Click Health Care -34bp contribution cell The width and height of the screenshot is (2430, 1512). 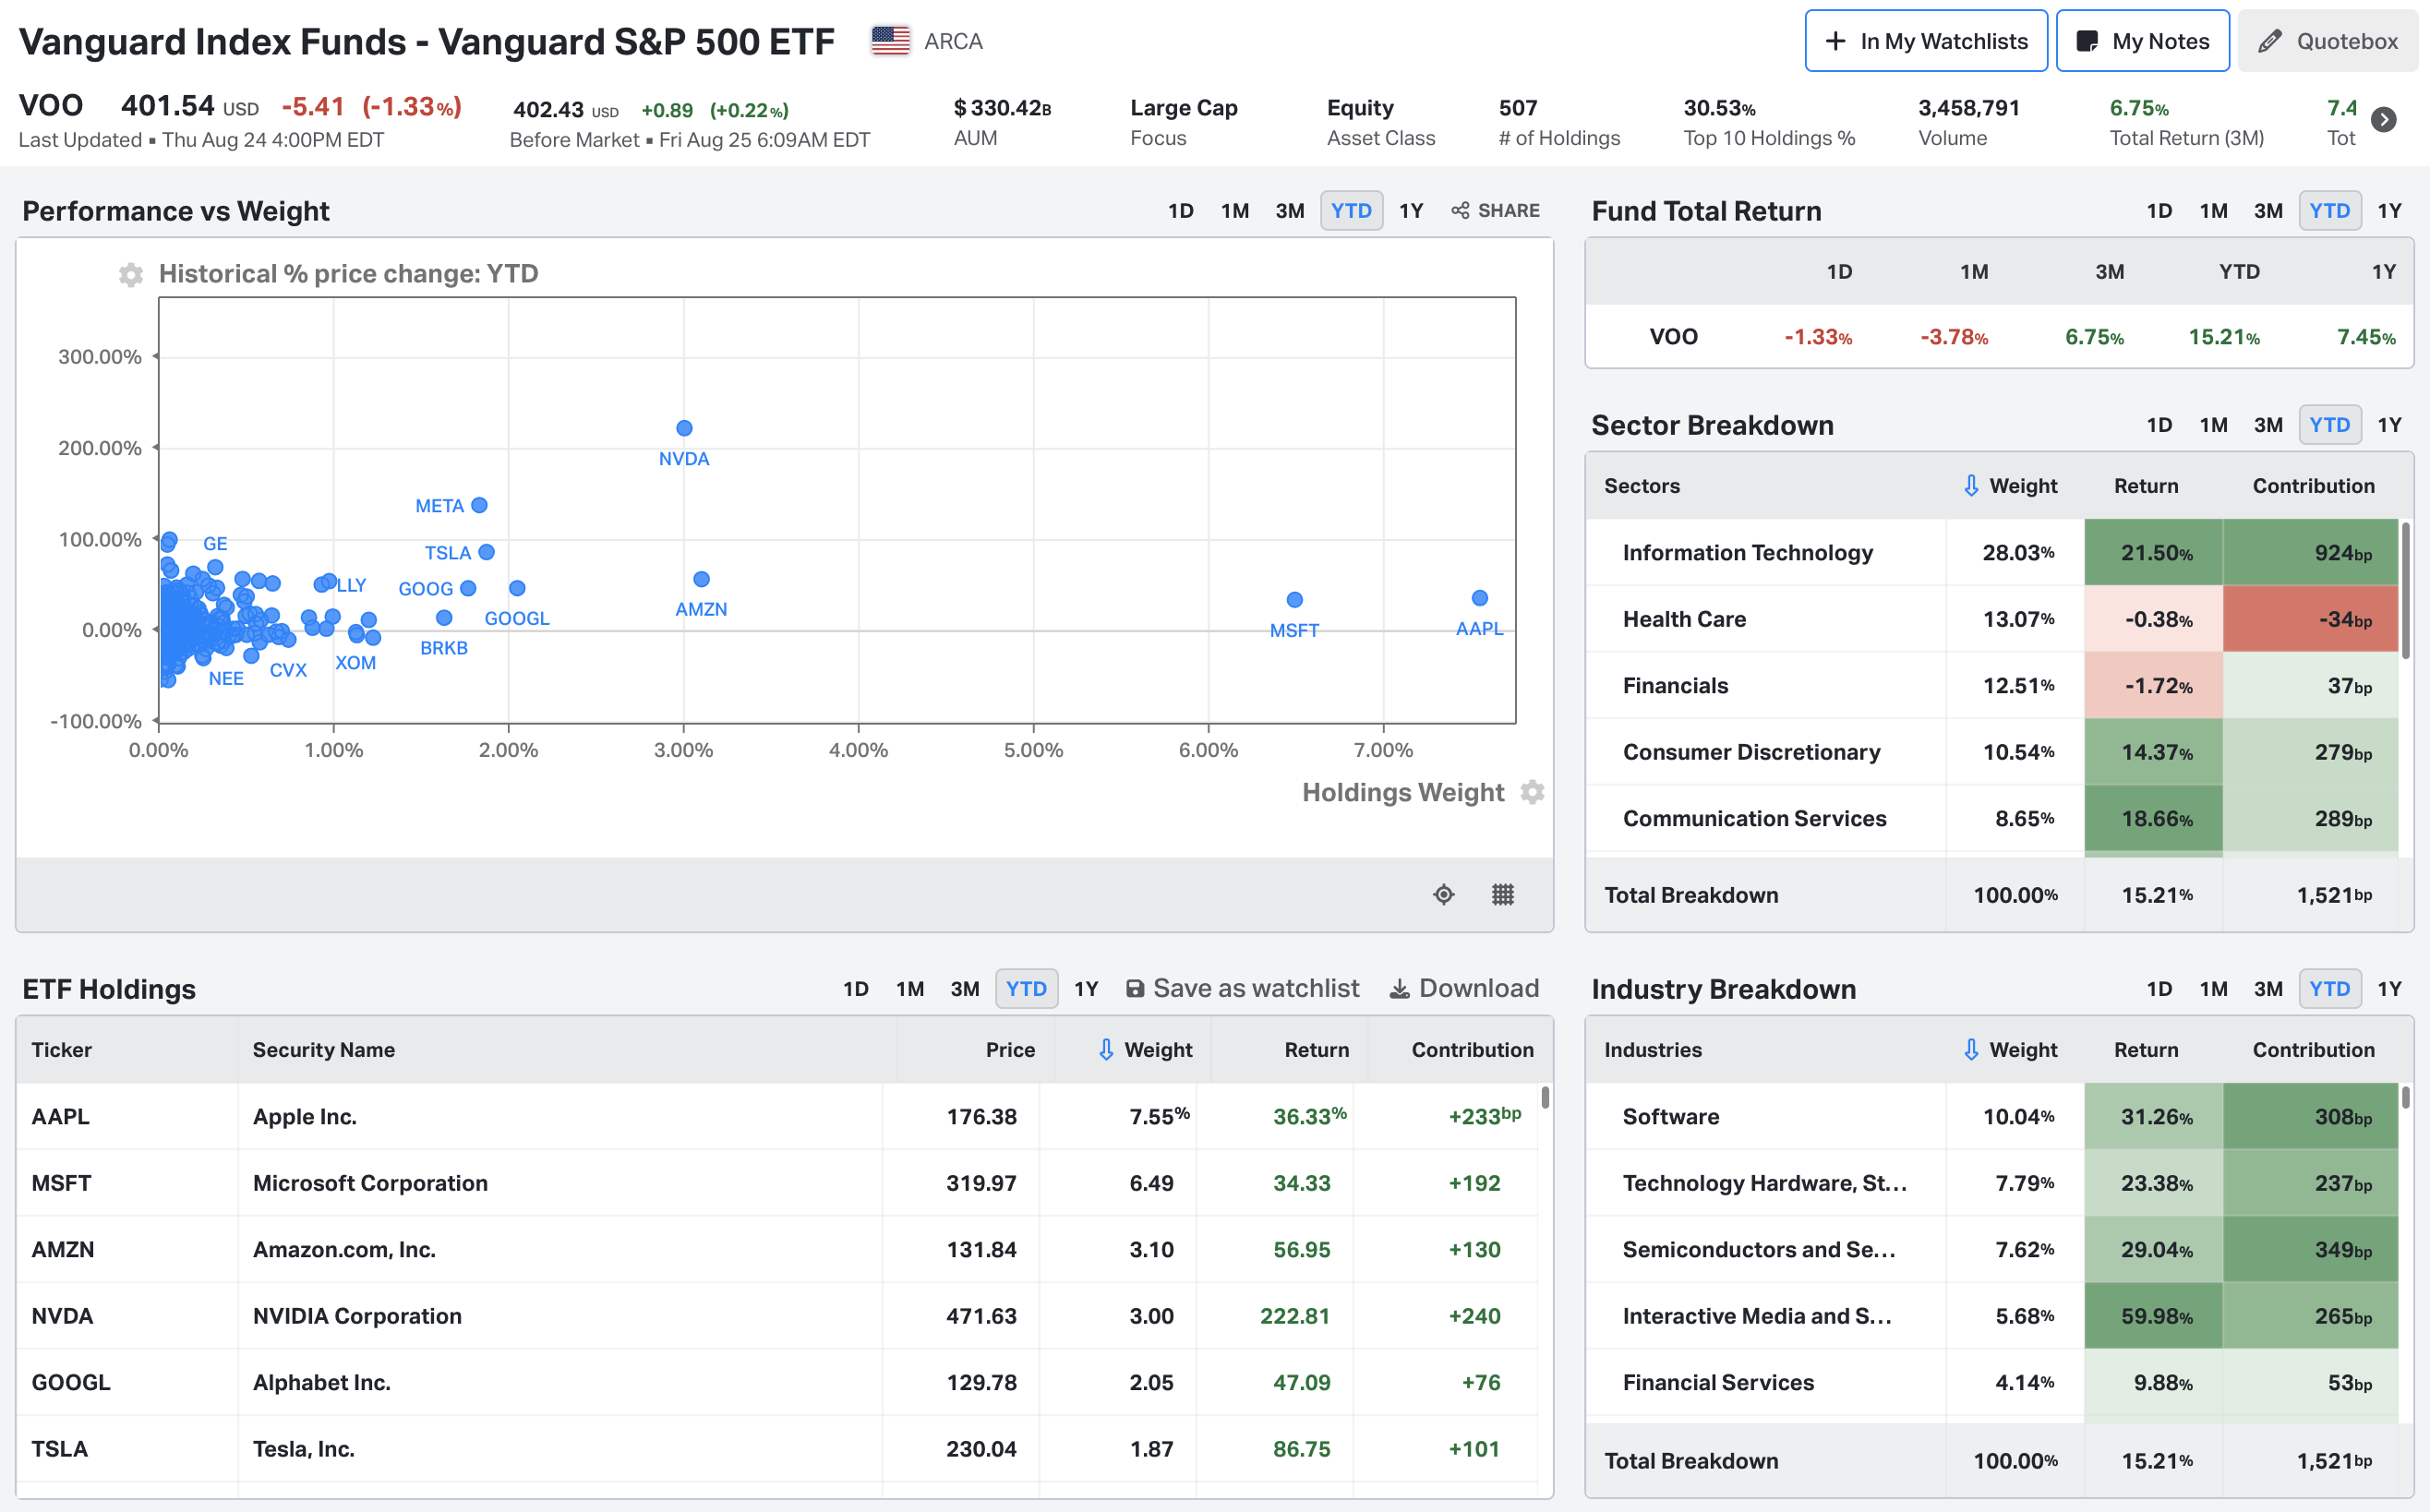2310,619
